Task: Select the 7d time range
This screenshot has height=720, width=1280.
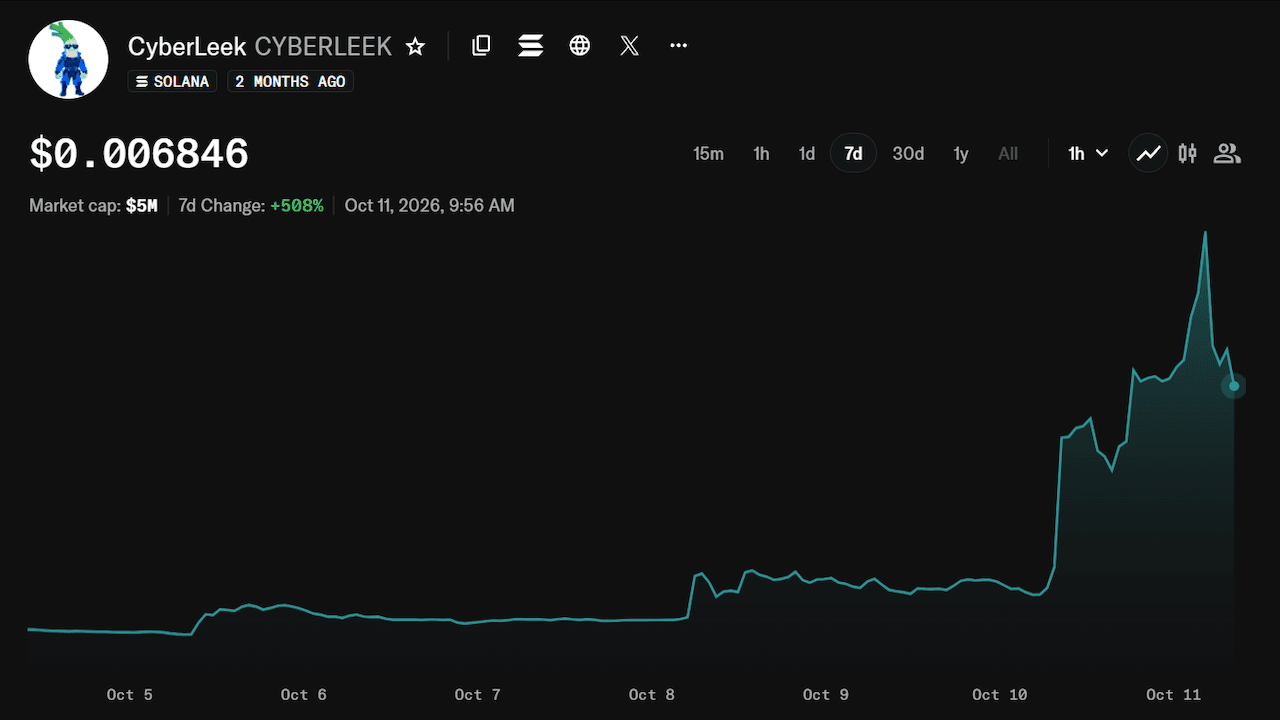Action: click(853, 153)
